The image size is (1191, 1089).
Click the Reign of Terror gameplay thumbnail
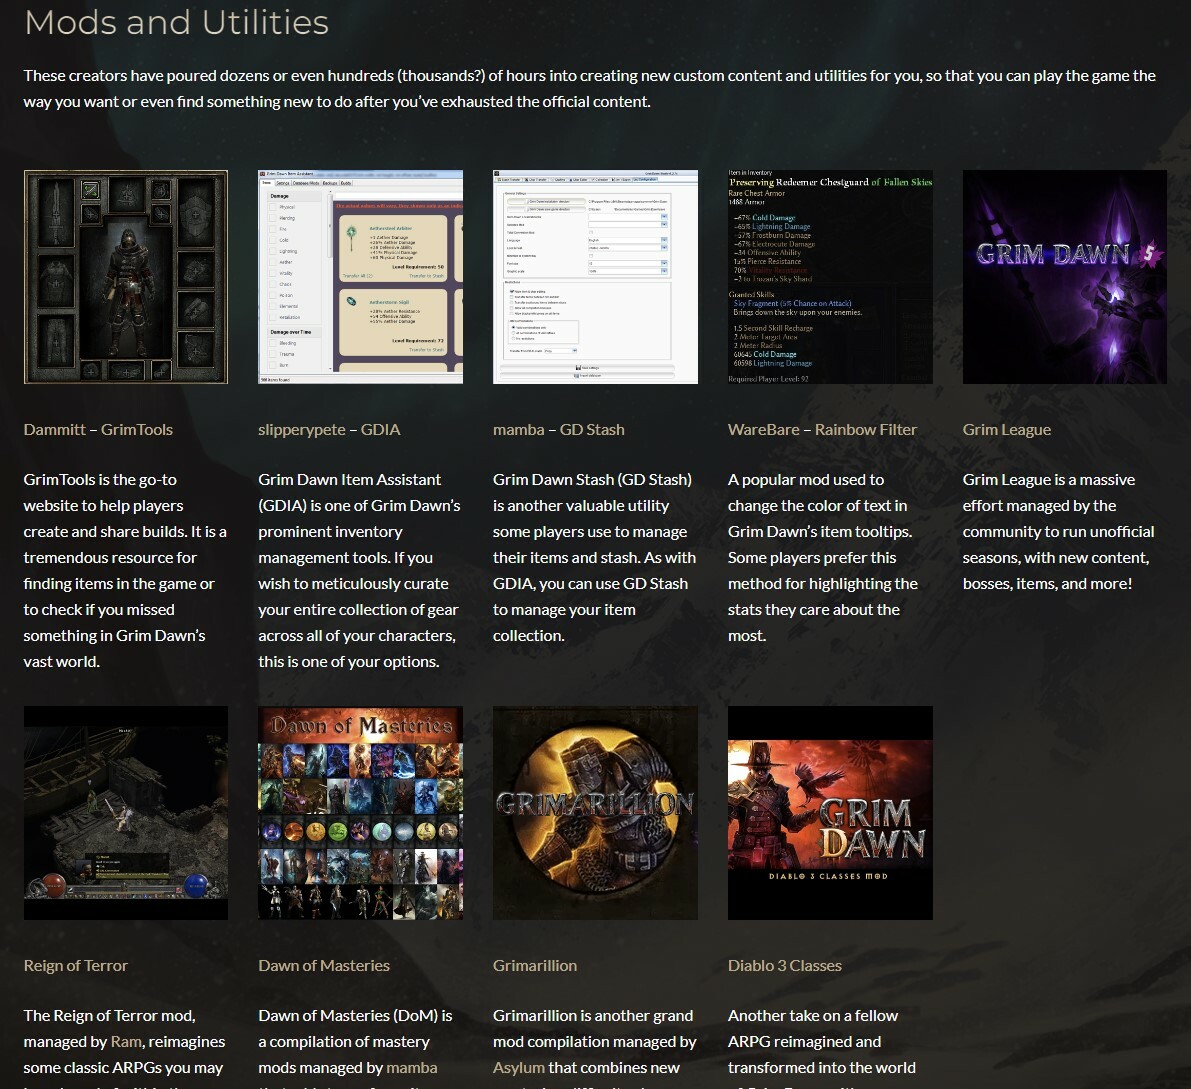pos(125,813)
